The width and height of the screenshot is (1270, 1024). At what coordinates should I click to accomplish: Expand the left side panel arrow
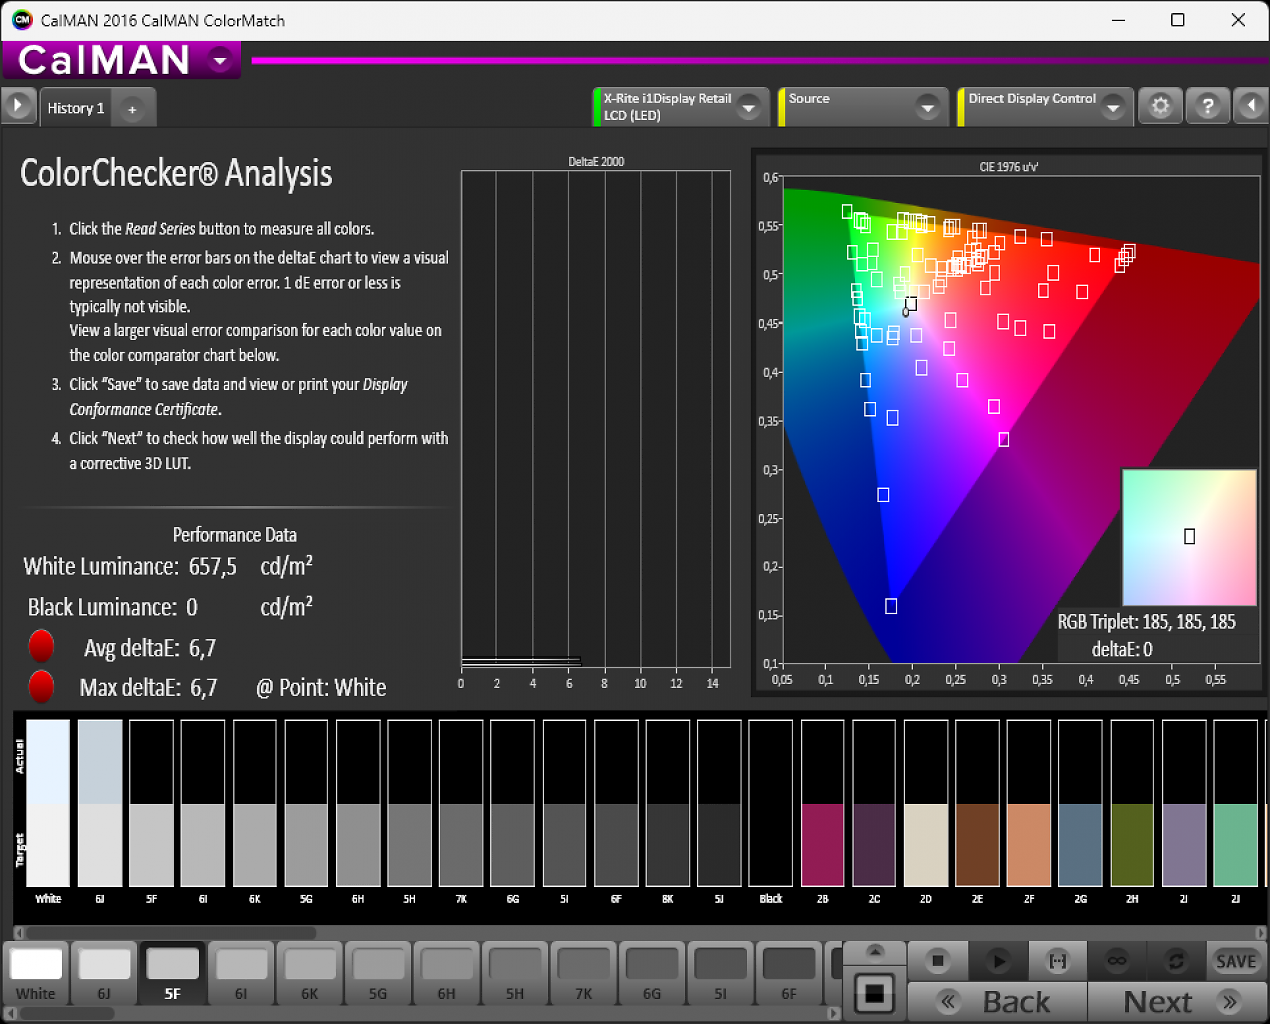point(18,106)
